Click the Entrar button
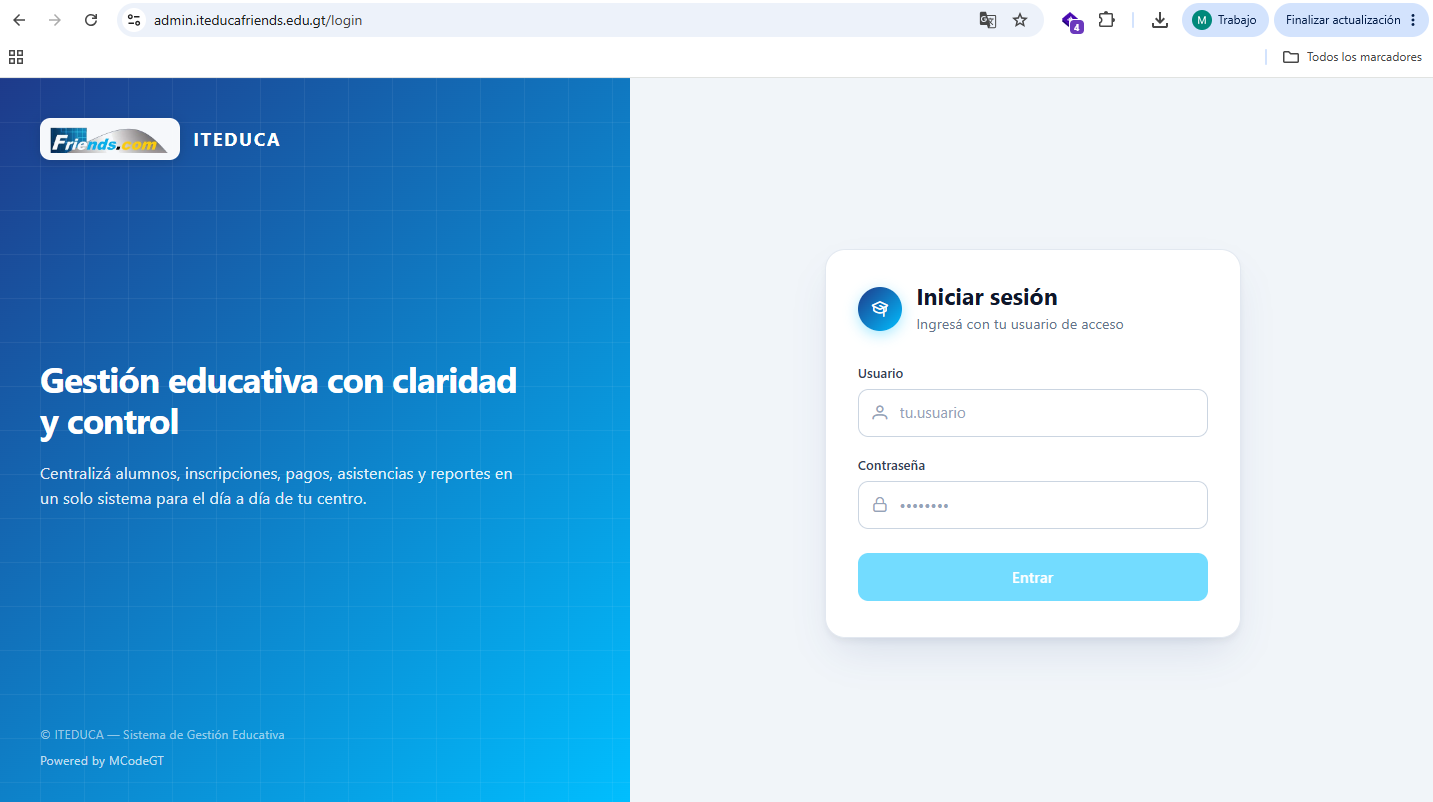Image resolution: width=1433 pixels, height=802 pixels. (1033, 577)
